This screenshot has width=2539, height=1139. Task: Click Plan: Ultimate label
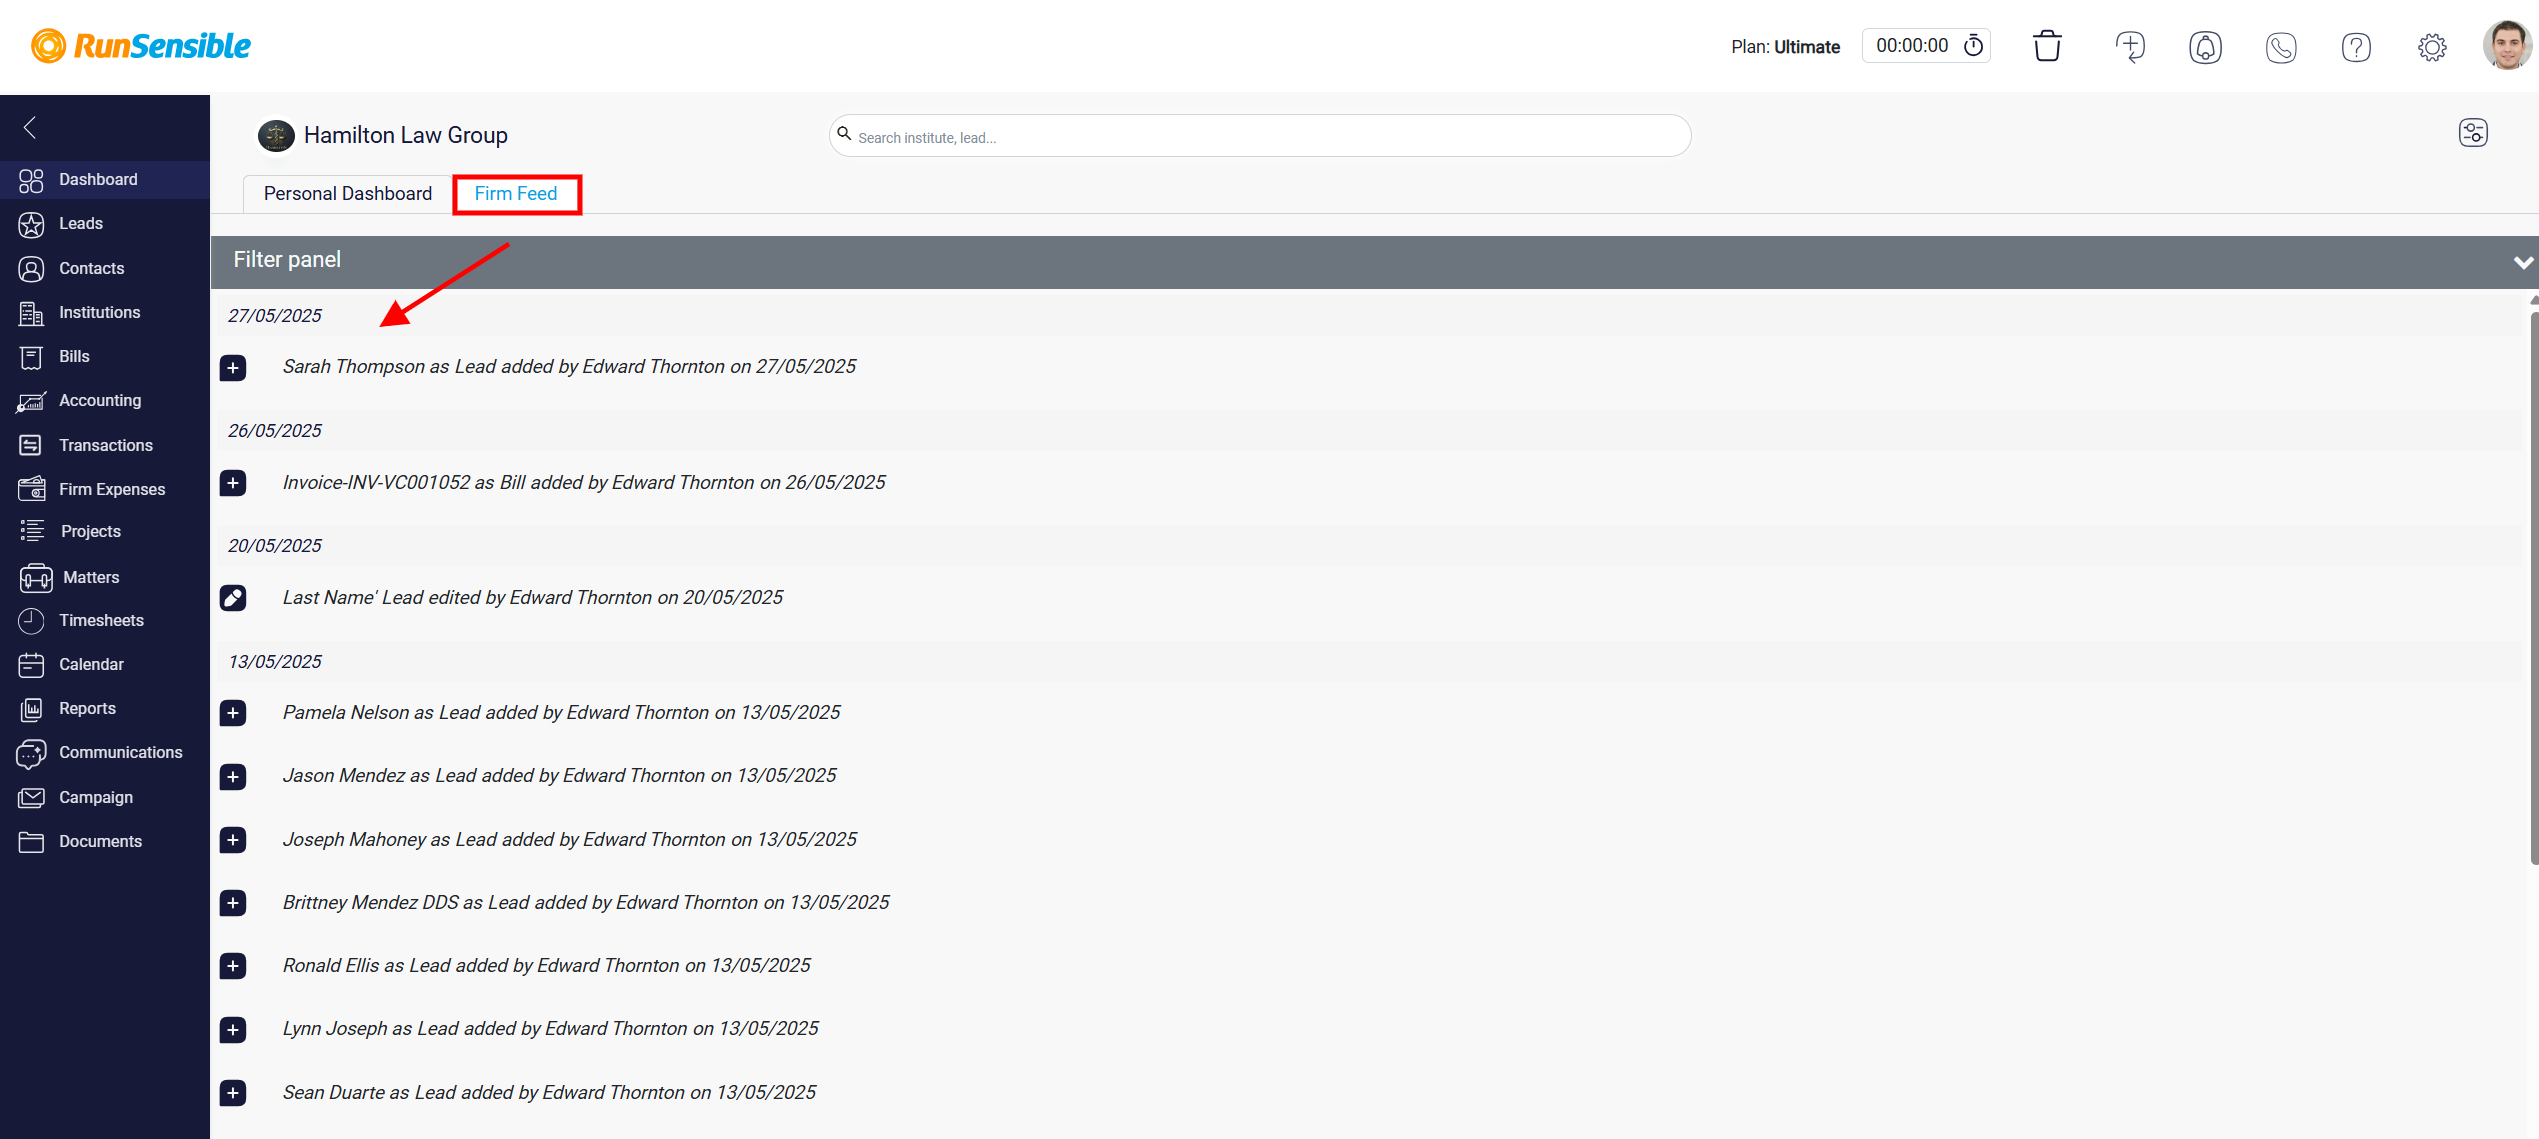(x=1785, y=47)
